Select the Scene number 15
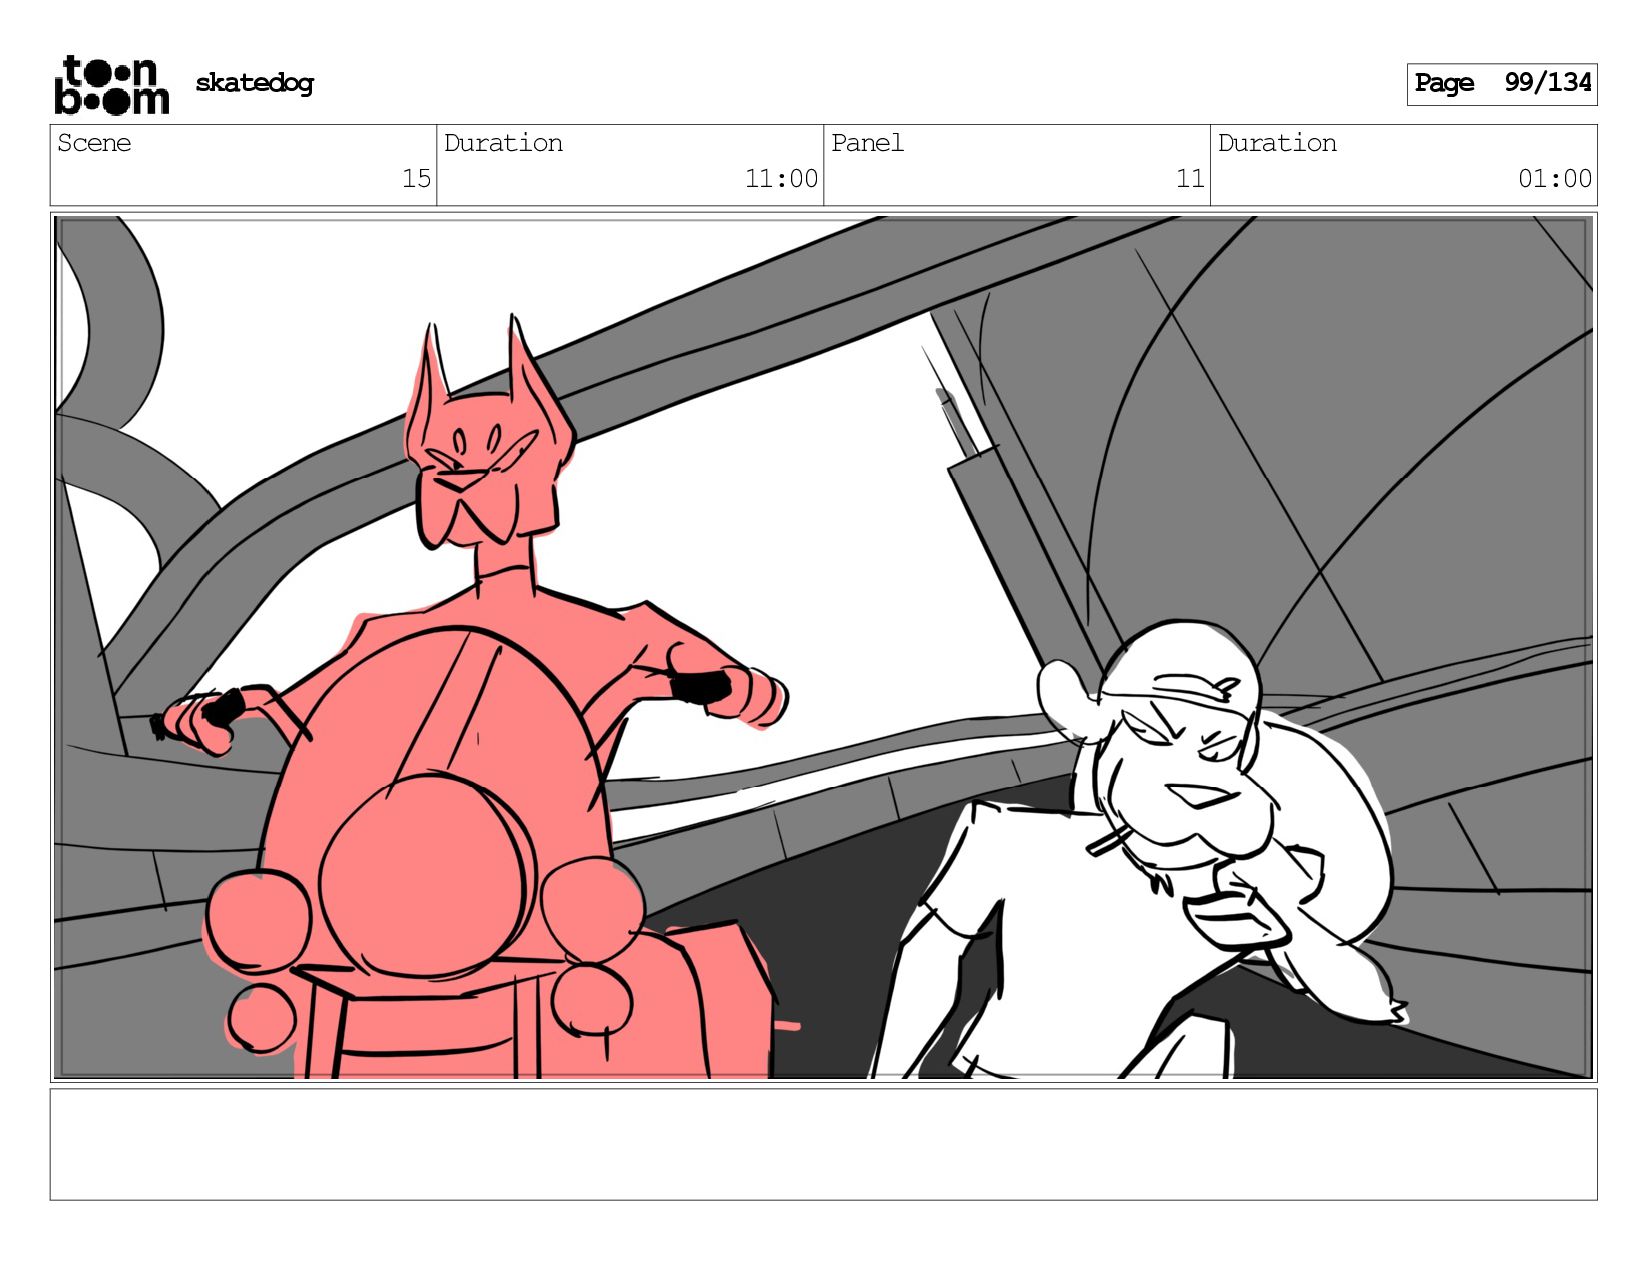 click(x=416, y=179)
